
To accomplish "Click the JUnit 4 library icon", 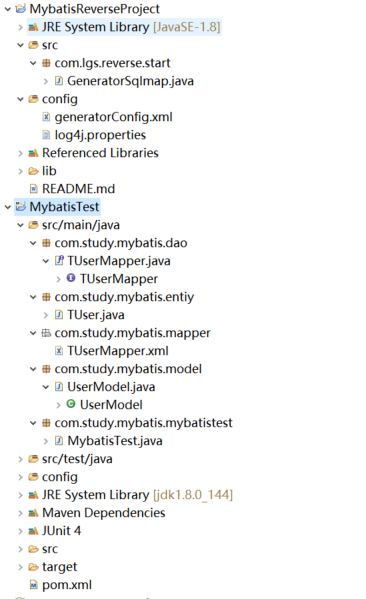I will (33, 531).
